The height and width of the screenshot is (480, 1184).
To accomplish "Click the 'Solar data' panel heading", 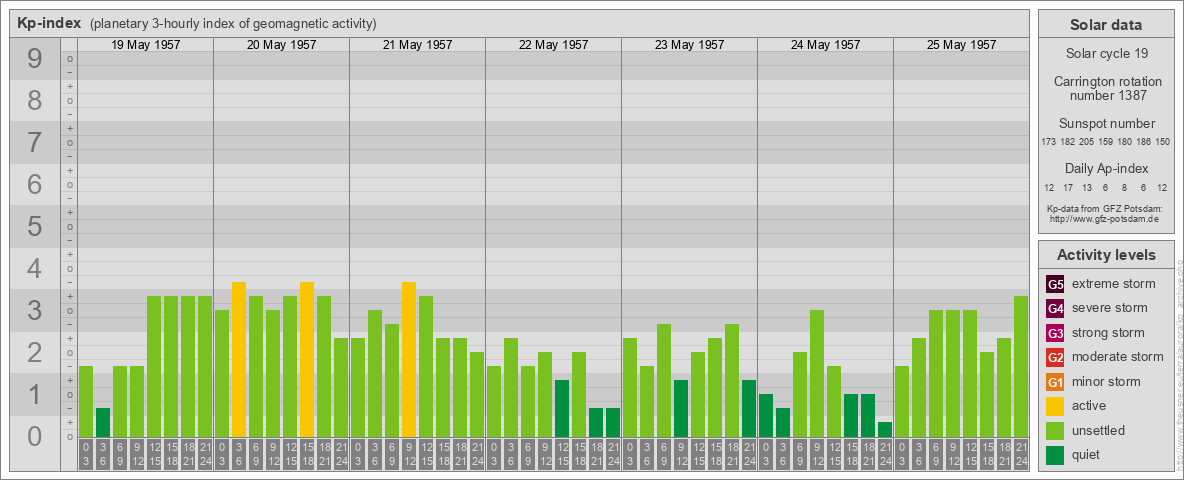I will click(1105, 25).
